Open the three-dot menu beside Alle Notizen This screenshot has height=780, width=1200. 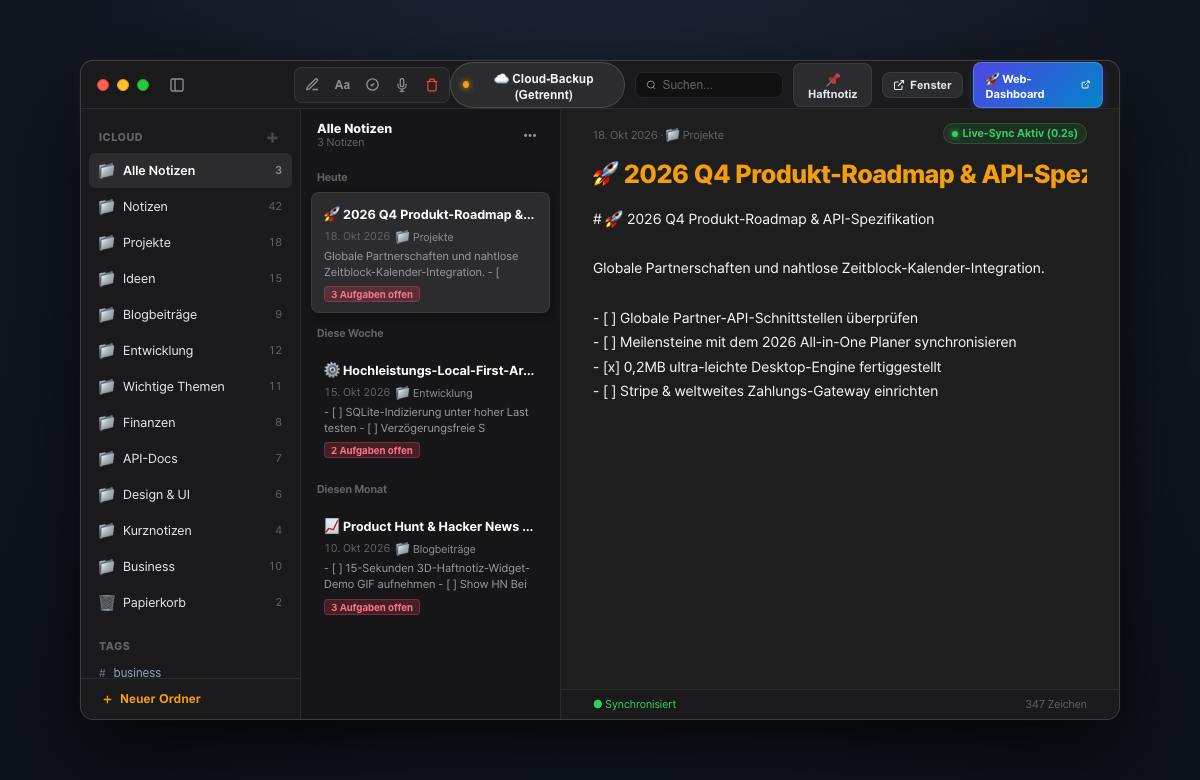[x=530, y=135]
